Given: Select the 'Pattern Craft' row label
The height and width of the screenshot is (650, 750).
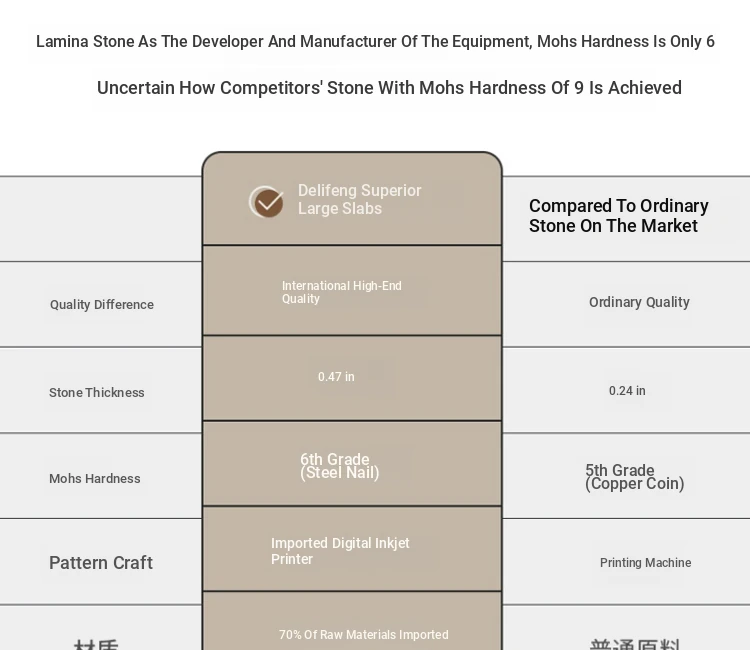Looking at the screenshot, I should (101, 563).
